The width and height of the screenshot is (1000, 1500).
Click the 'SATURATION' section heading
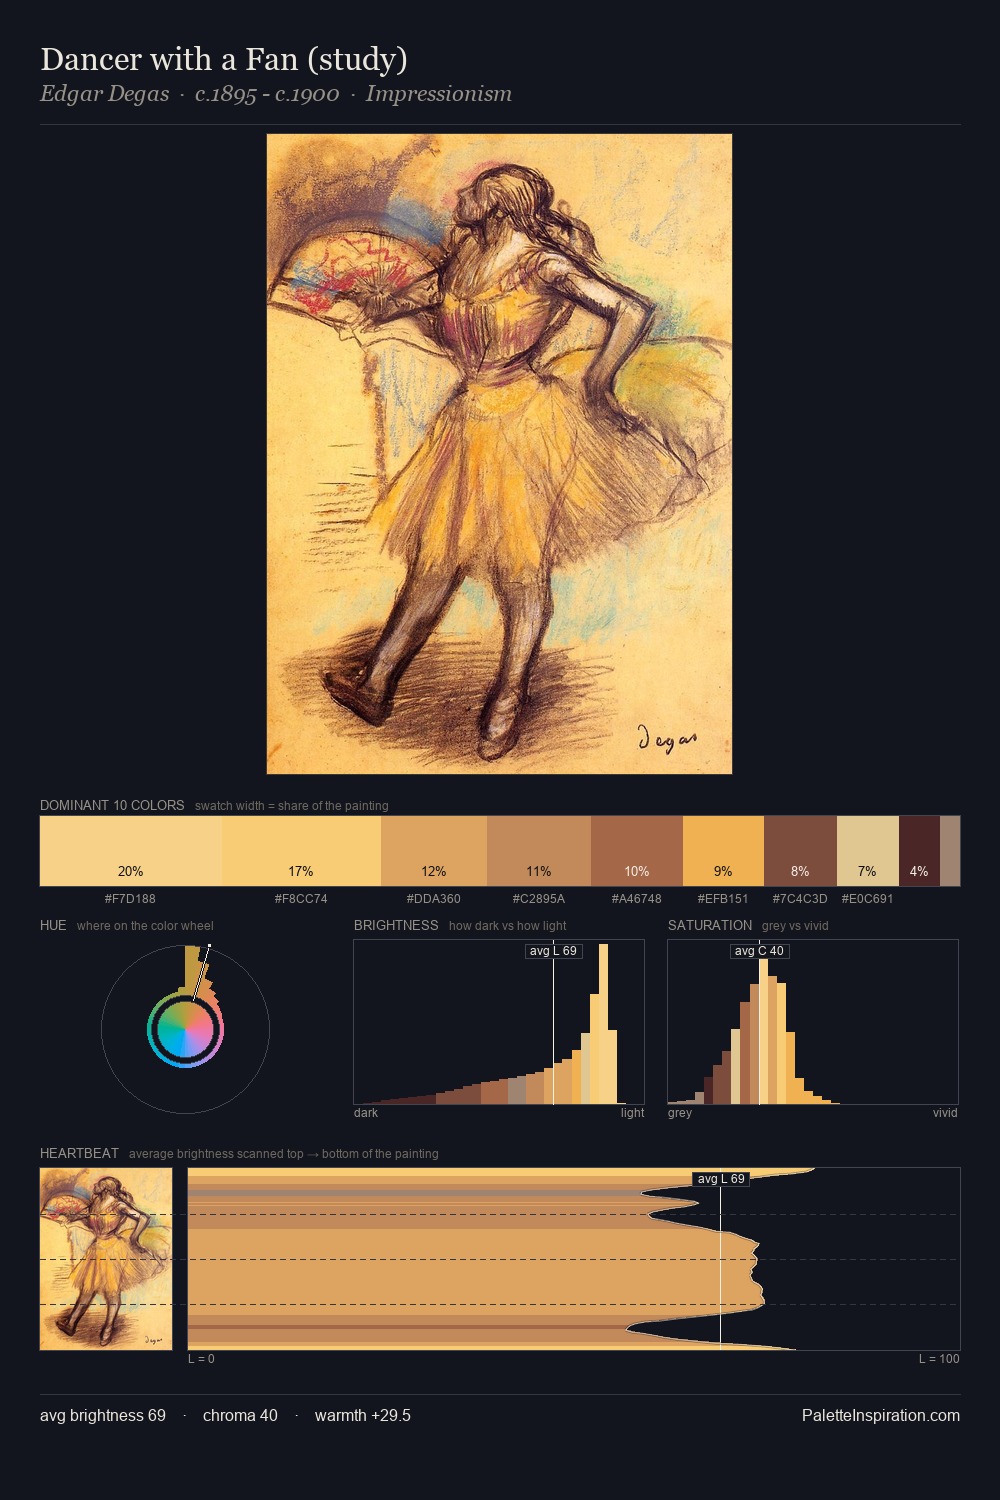tap(710, 925)
